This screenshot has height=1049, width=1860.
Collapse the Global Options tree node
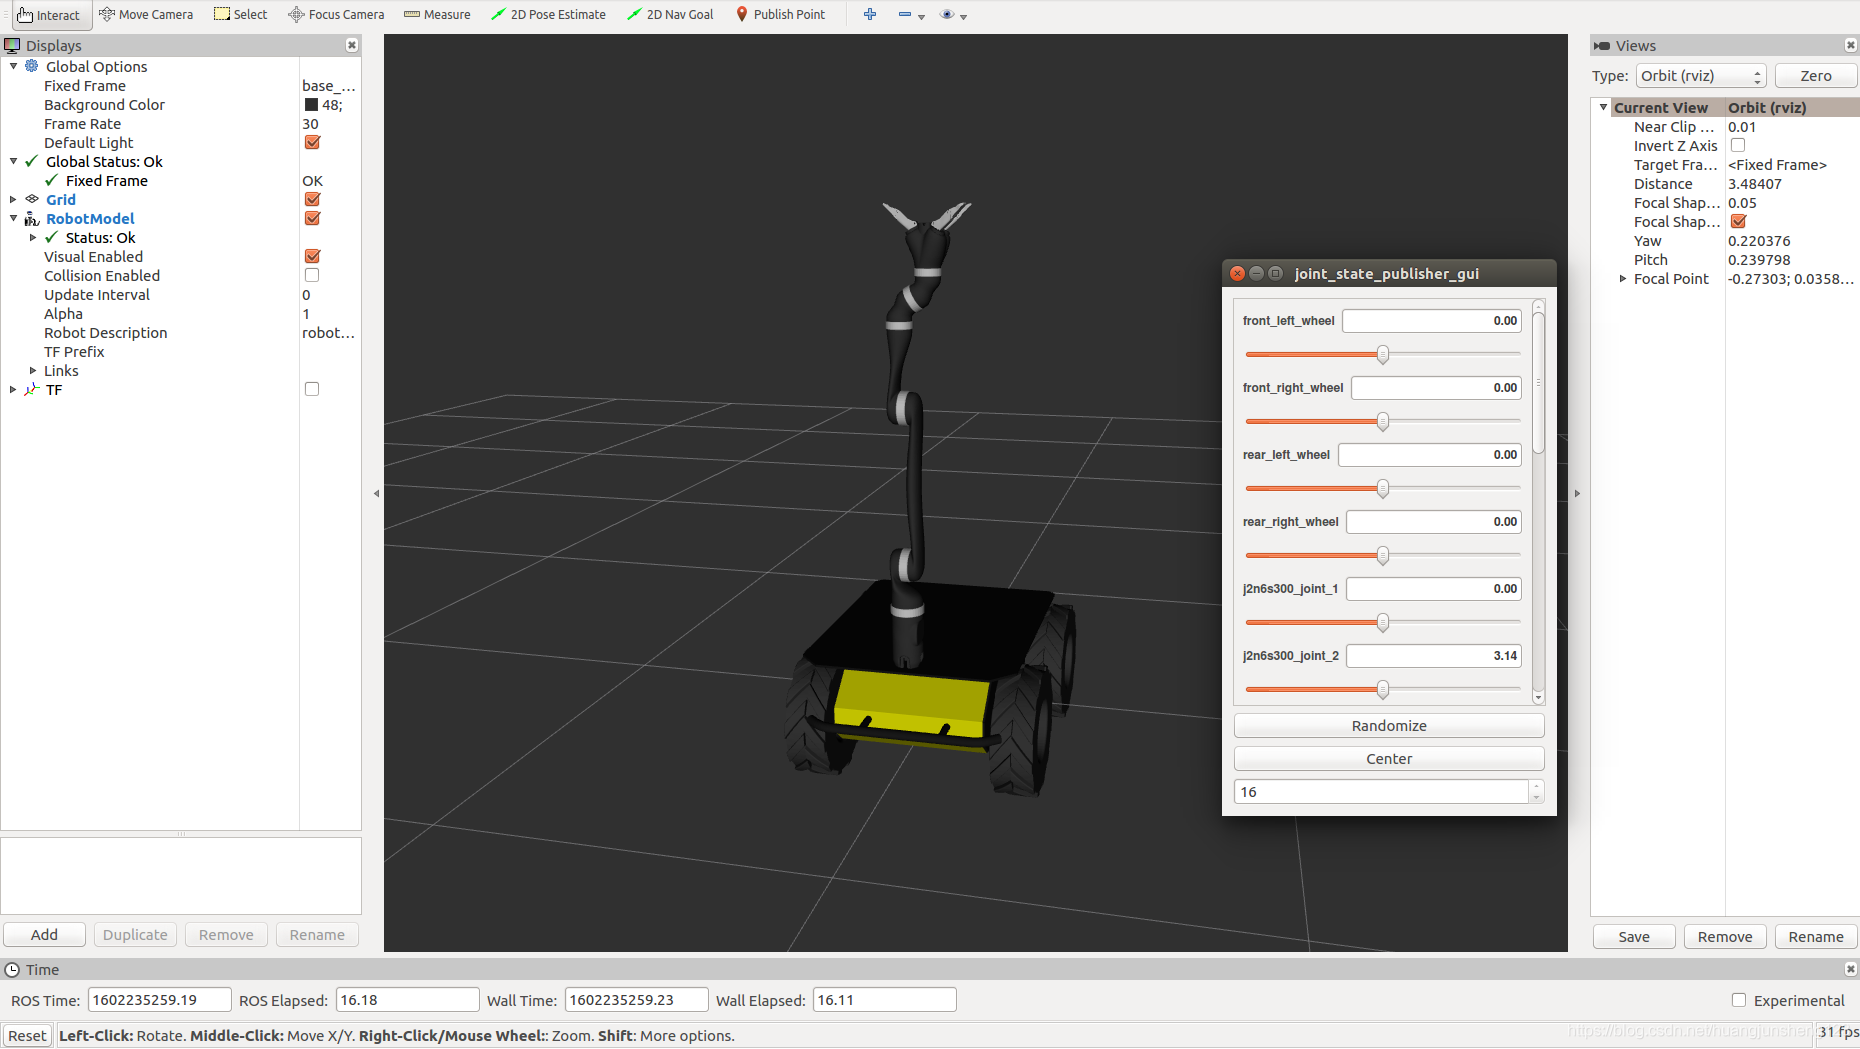(x=13, y=66)
